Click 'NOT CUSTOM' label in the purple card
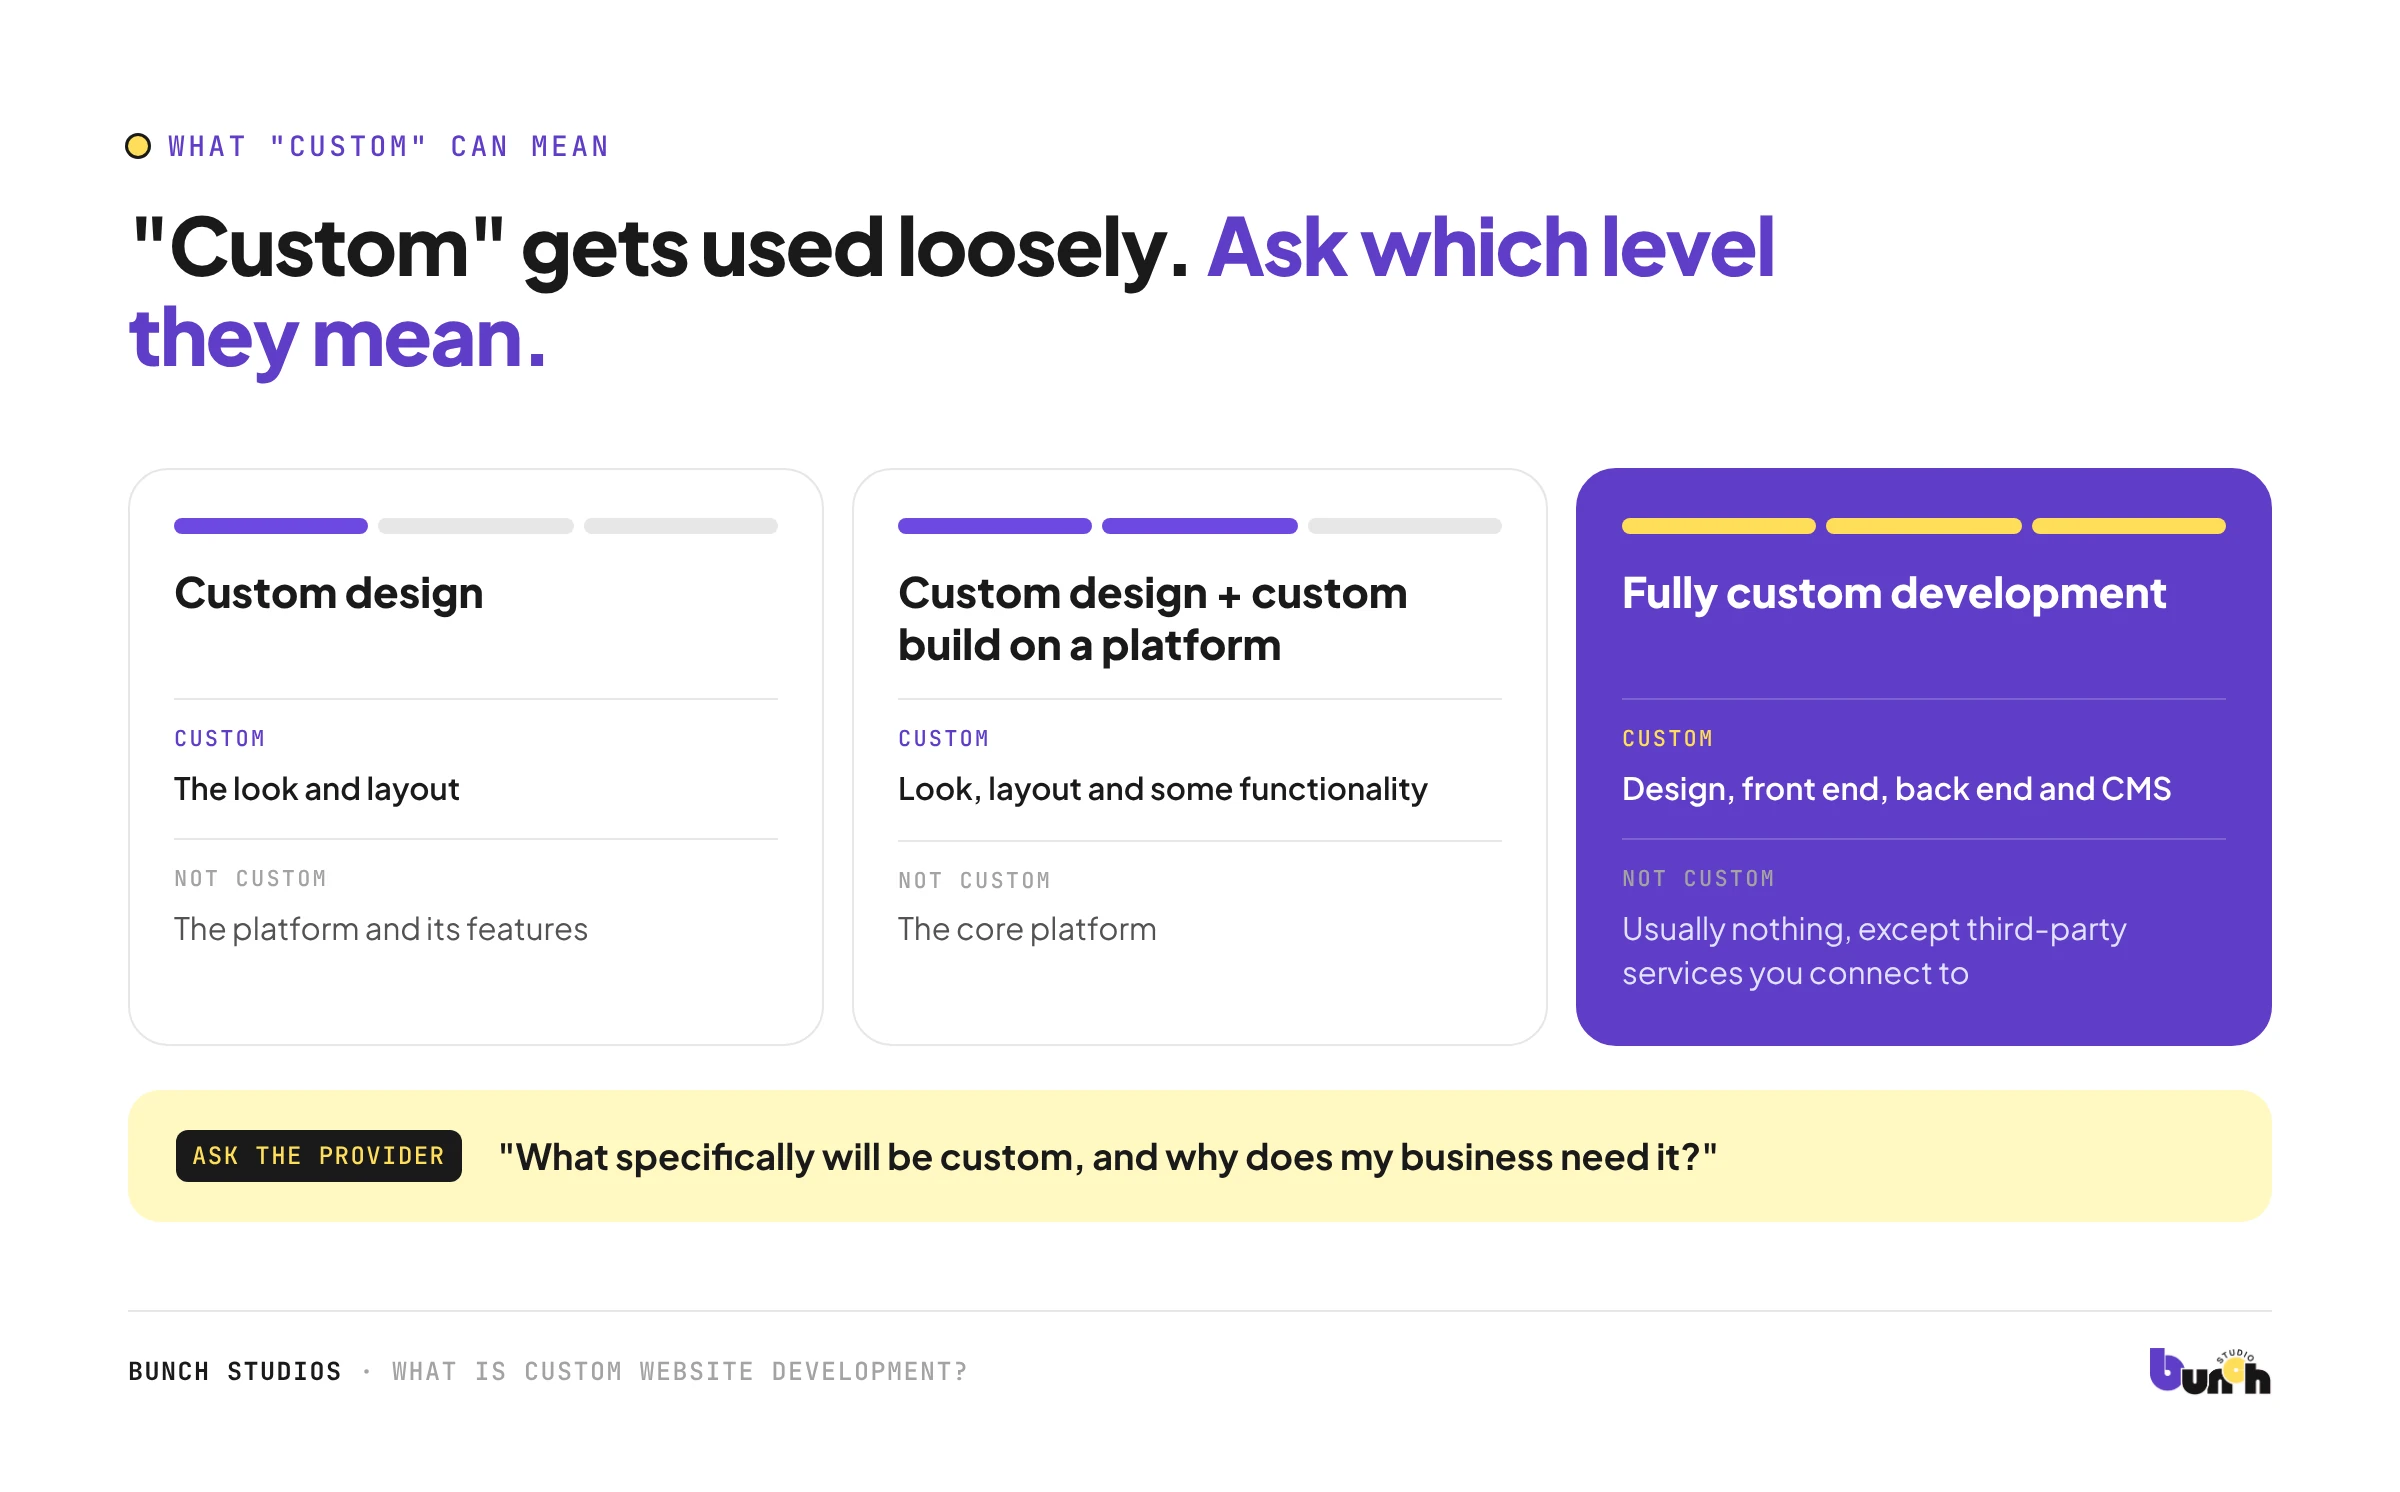This screenshot has width=2400, height=1492. coord(1699,878)
